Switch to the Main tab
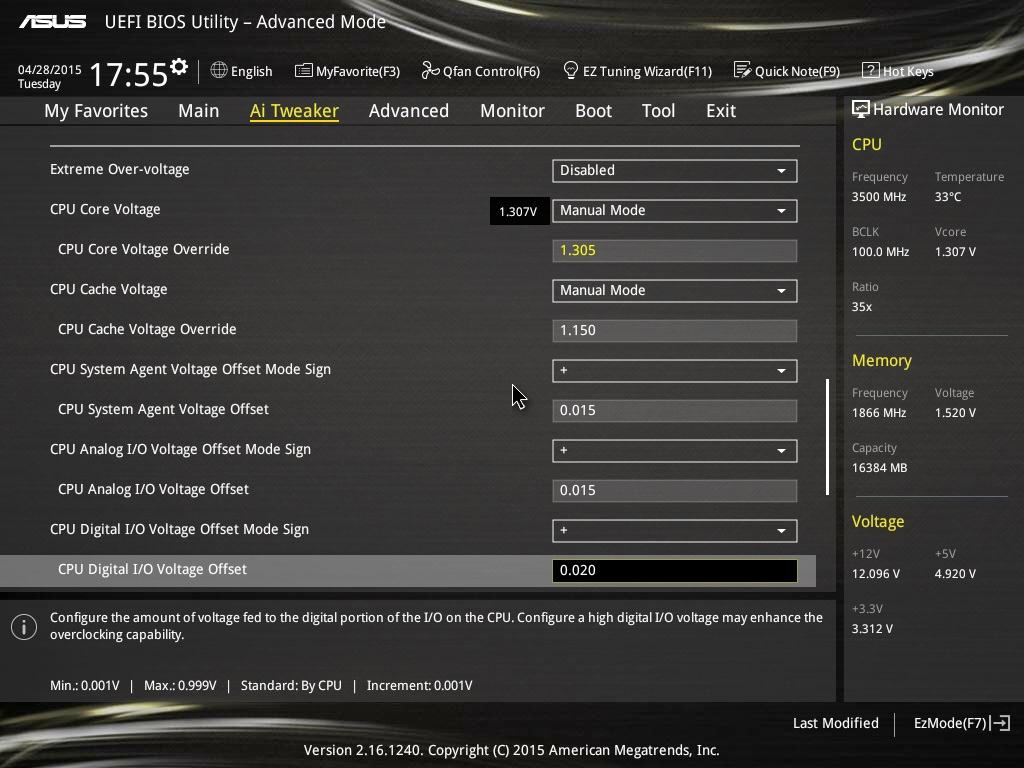The height and width of the screenshot is (768, 1024). [199, 110]
